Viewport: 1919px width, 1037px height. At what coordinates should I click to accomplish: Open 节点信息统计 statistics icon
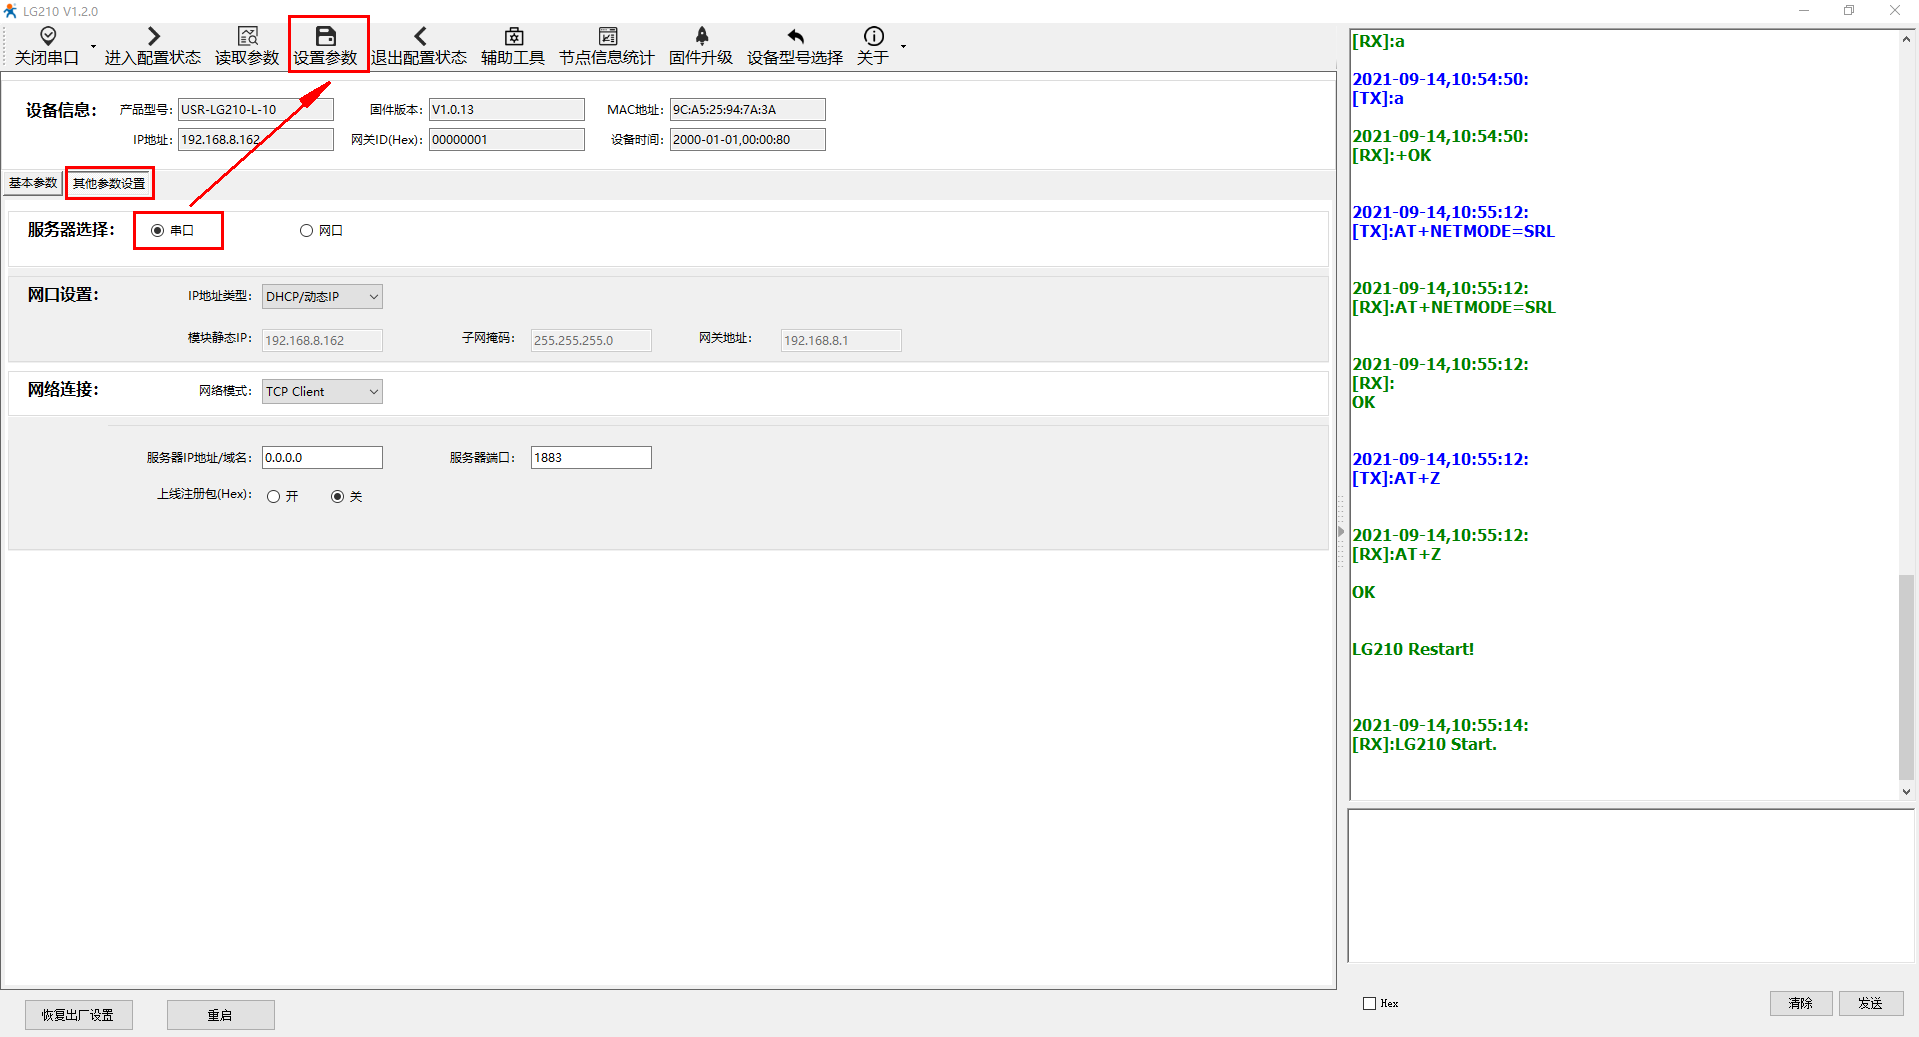(607, 37)
